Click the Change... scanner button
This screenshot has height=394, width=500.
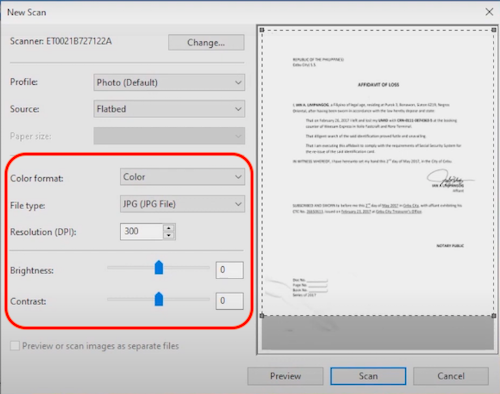tap(206, 42)
